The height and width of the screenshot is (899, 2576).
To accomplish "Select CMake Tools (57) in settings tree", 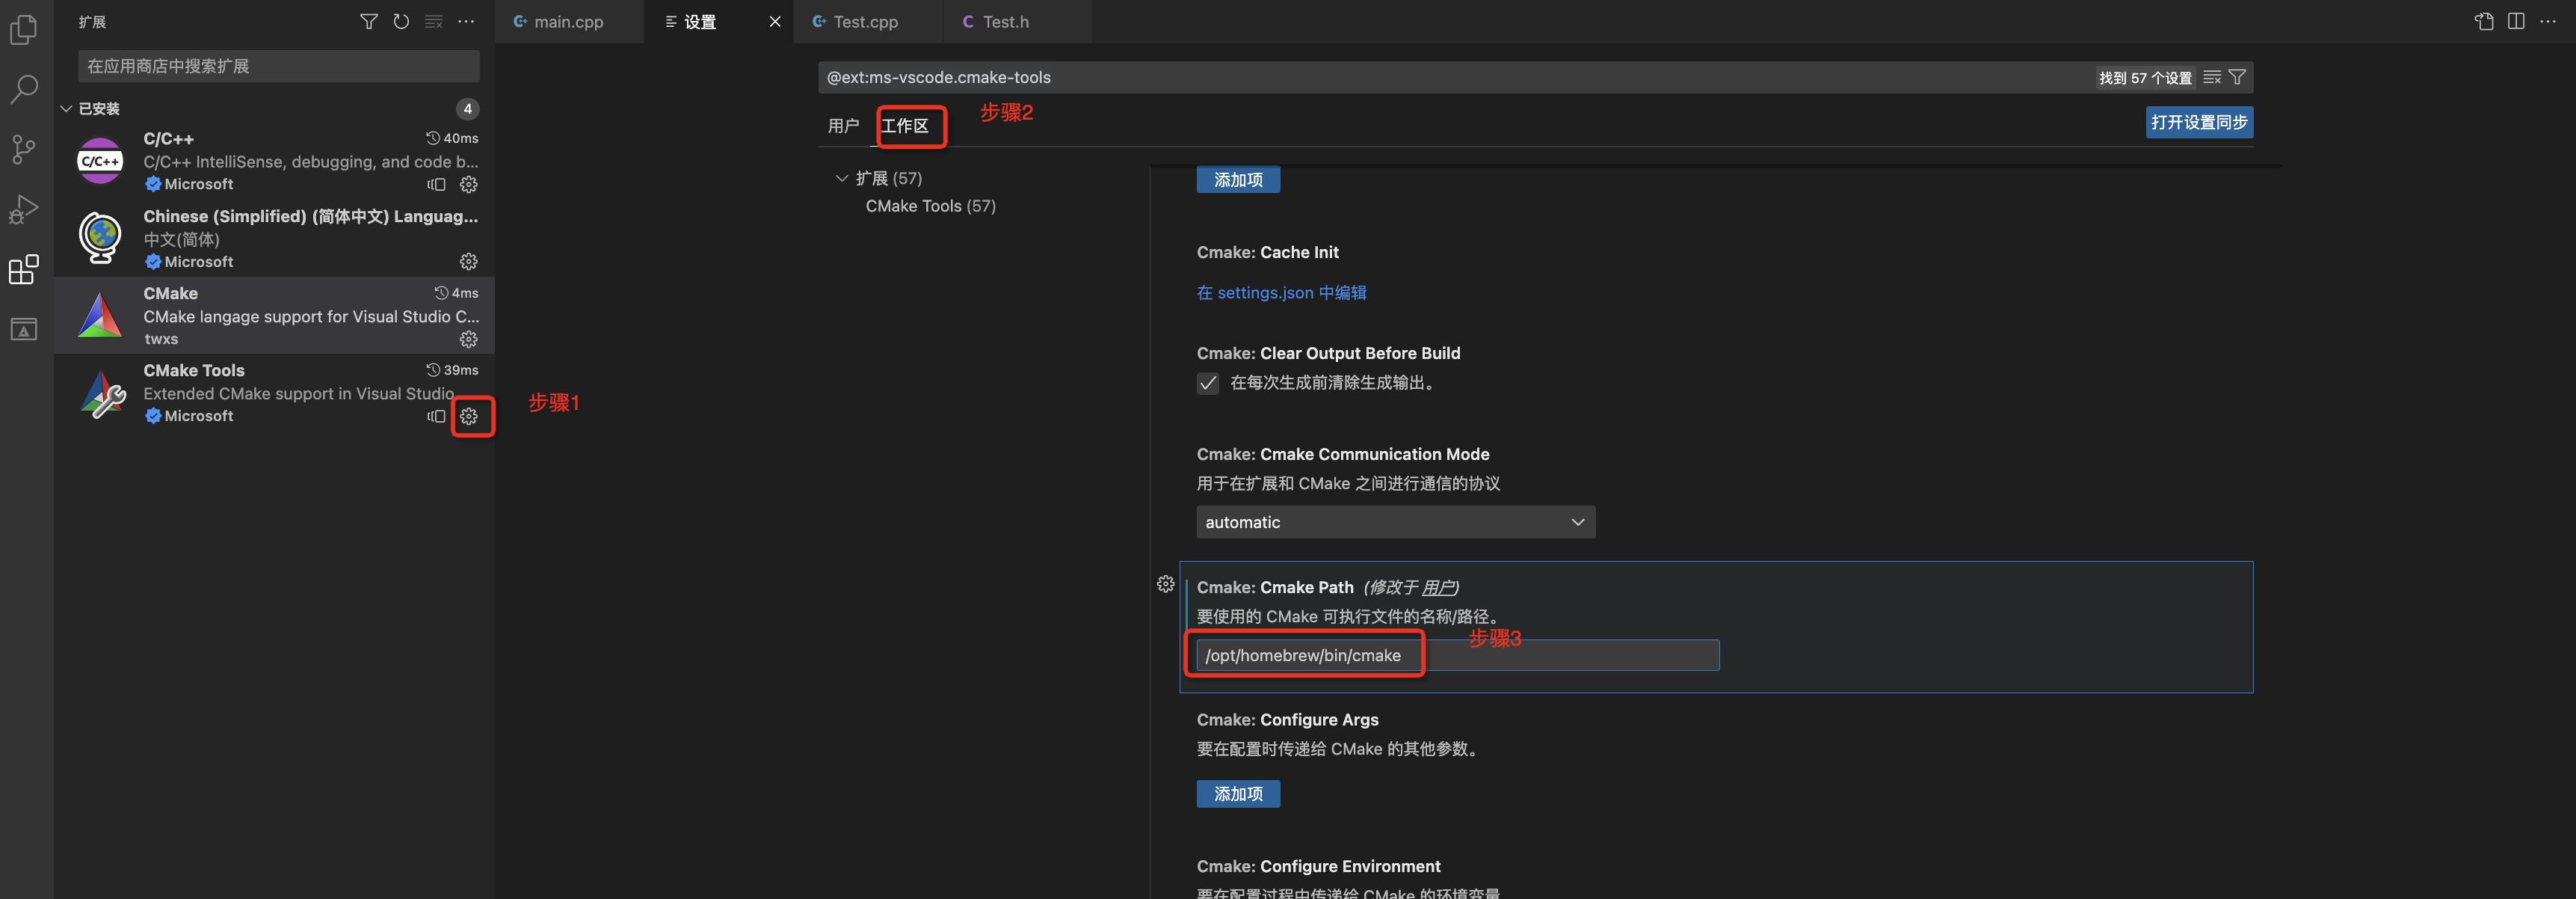I will point(931,206).
